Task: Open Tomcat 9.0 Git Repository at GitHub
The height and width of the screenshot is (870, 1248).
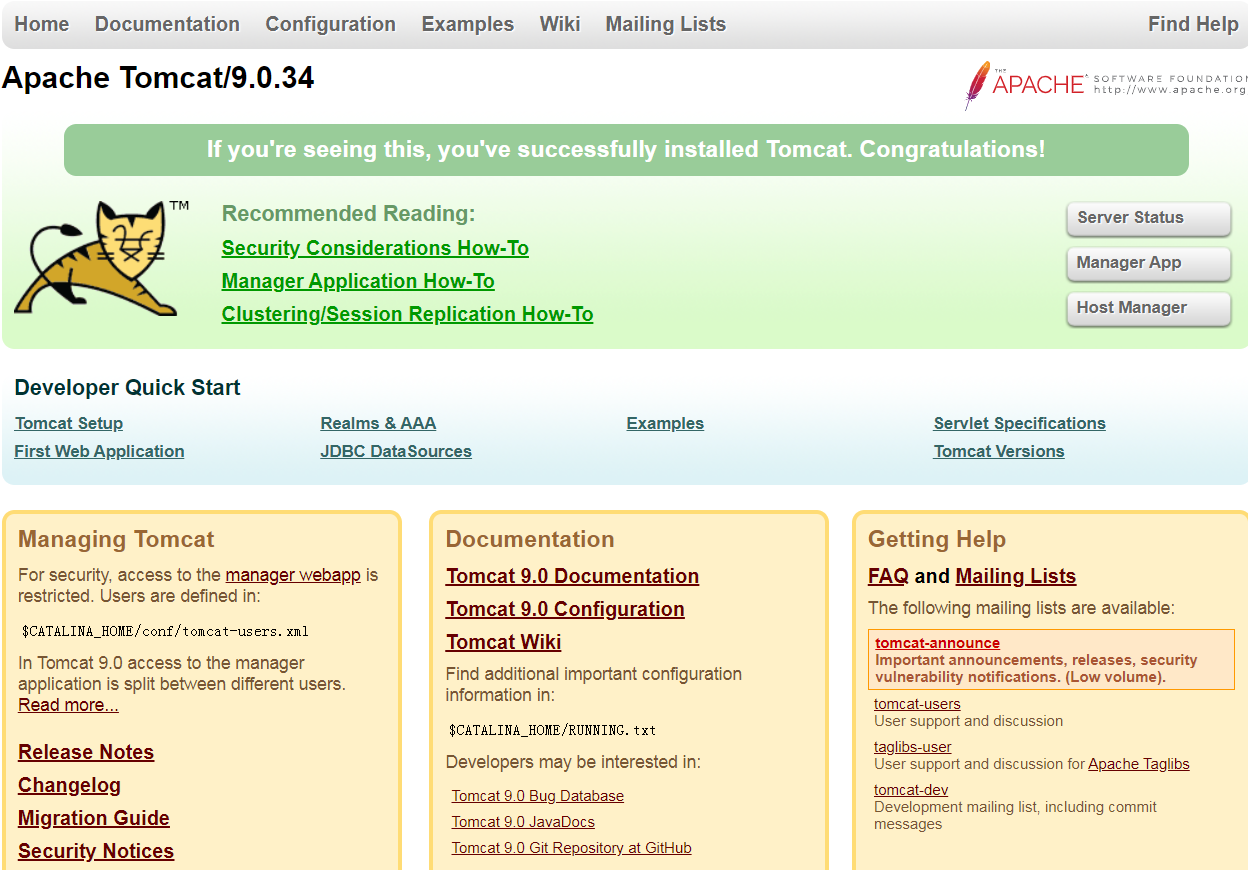Action: pyautogui.click(x=571, y=848)
